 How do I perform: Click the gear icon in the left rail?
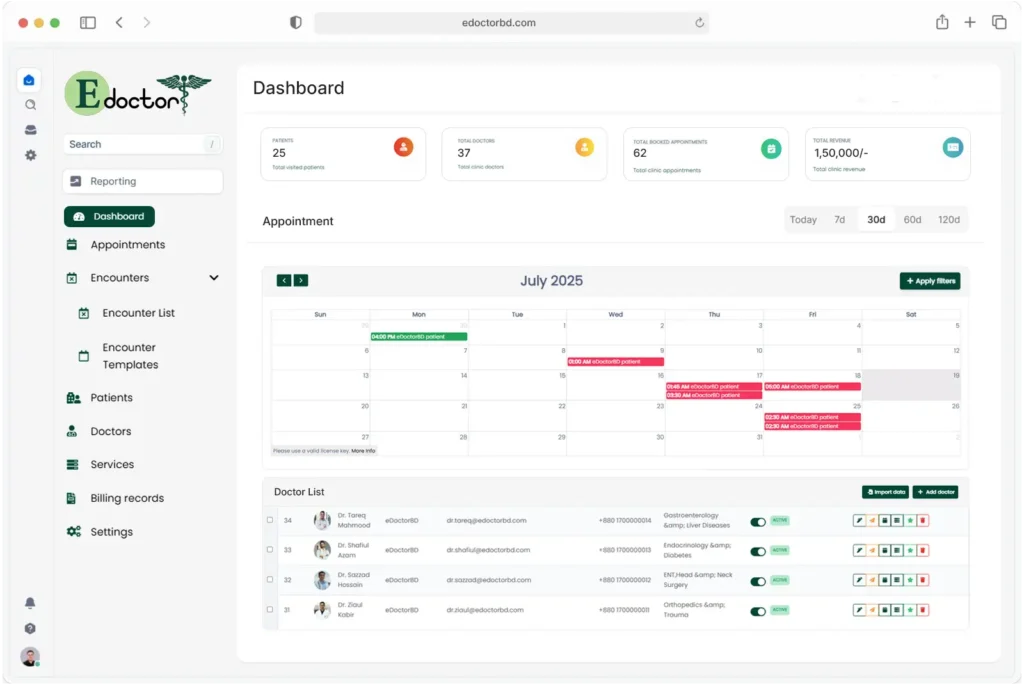click(30, 155)
